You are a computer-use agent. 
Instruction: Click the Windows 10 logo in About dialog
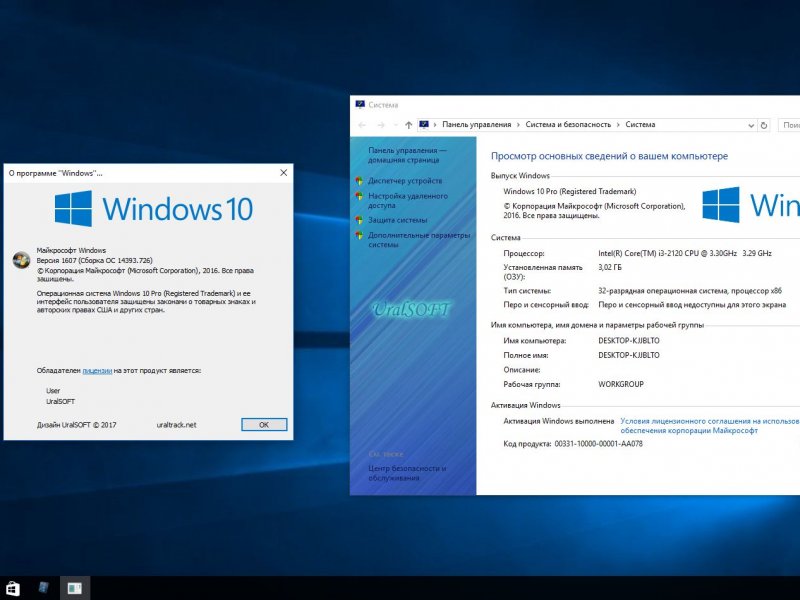coord(154,209)
